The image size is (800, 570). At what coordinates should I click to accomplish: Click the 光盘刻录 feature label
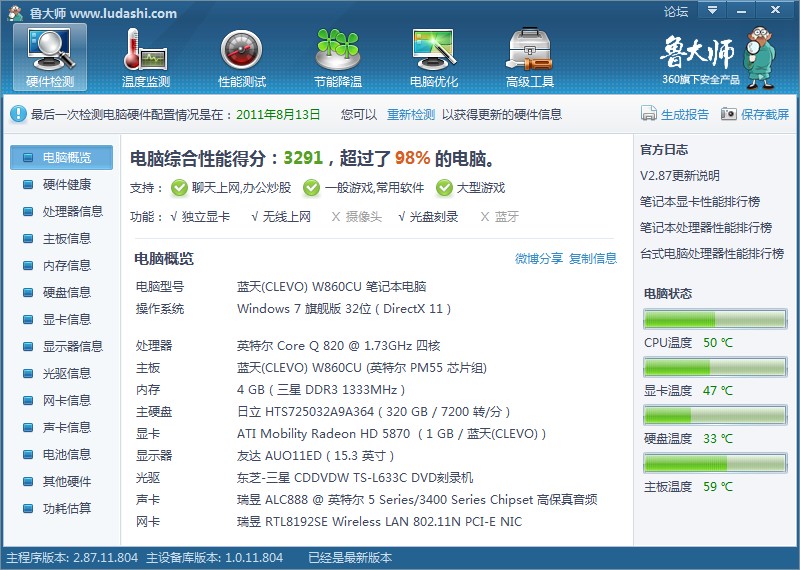pos(434,217)
